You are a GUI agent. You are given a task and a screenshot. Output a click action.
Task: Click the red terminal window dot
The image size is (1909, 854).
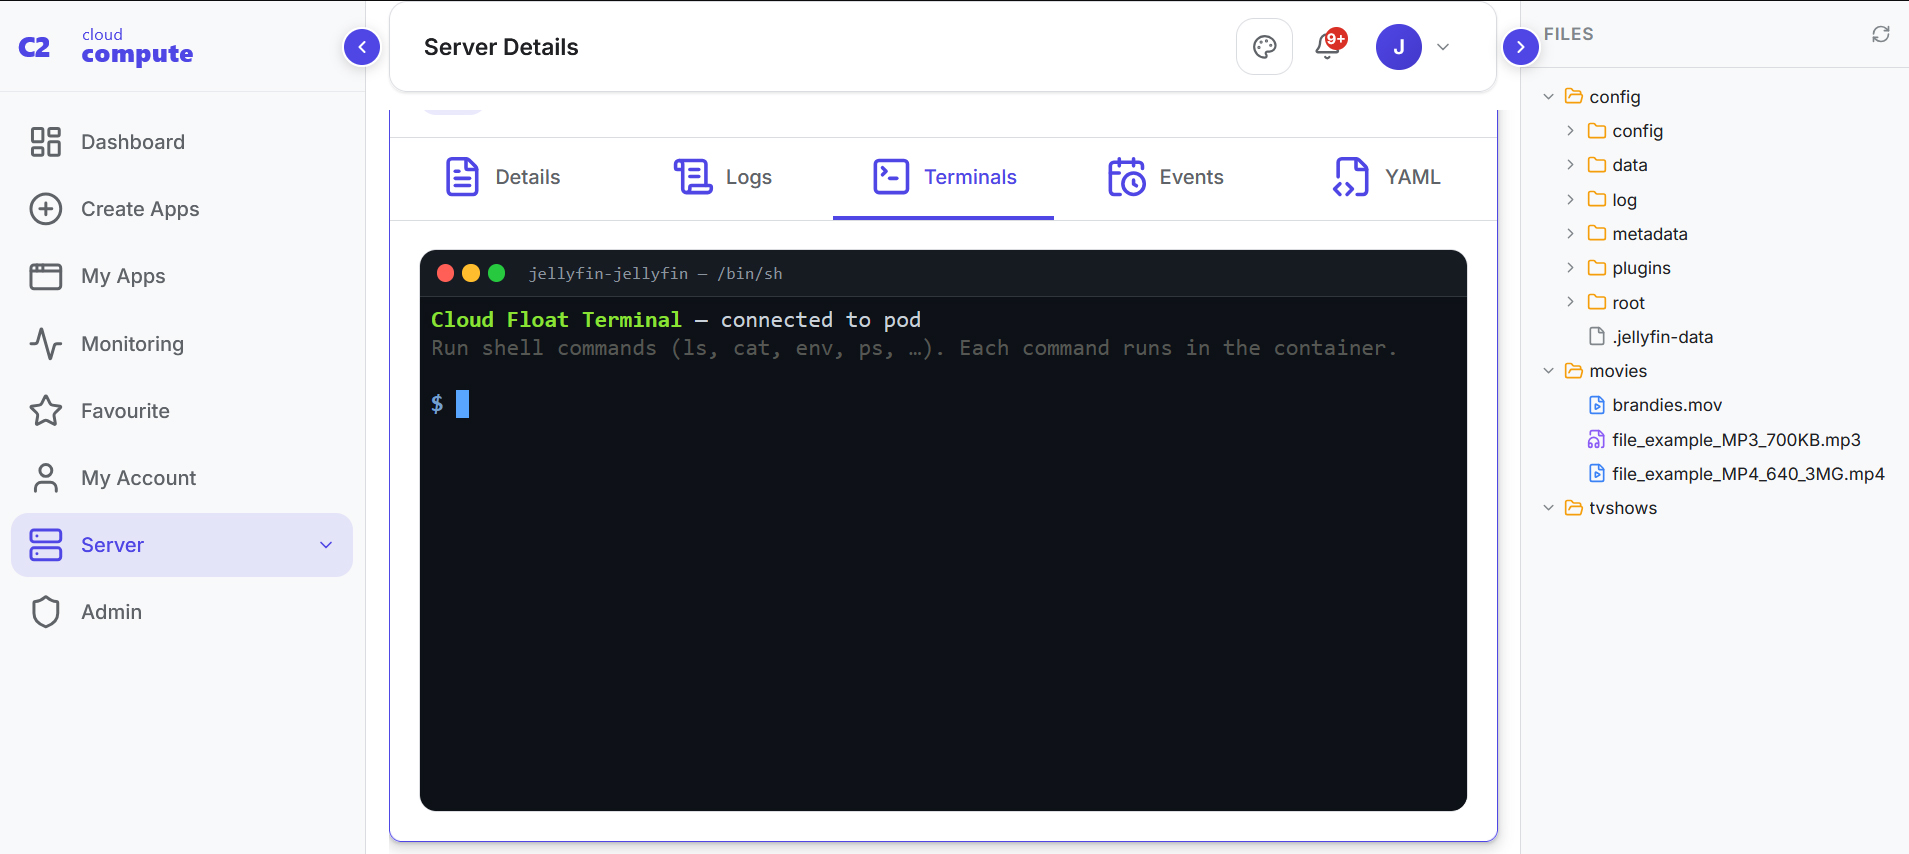click(446, 273)
